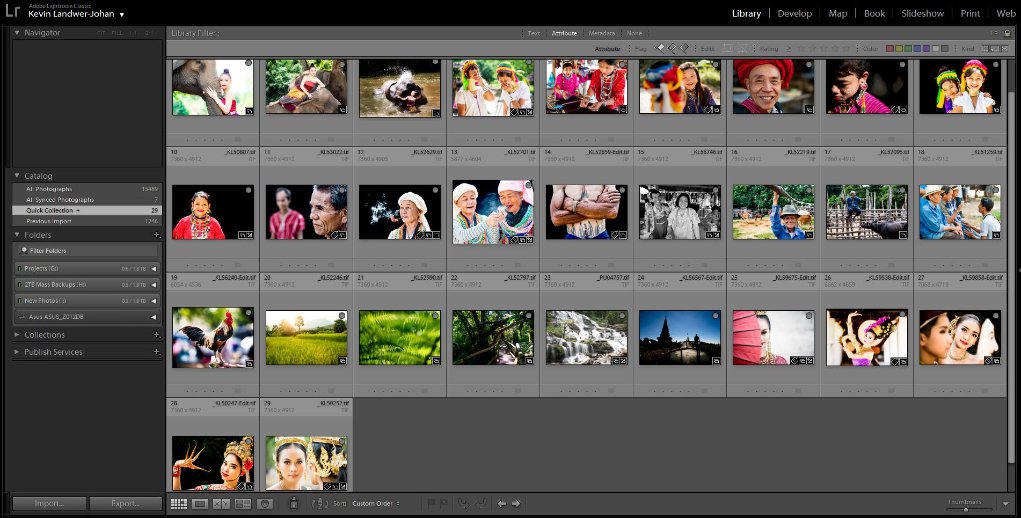The width and height of the screenshot is (1021, 518).
Task: Switch to the Develop module
Action: tap(794, 13)
